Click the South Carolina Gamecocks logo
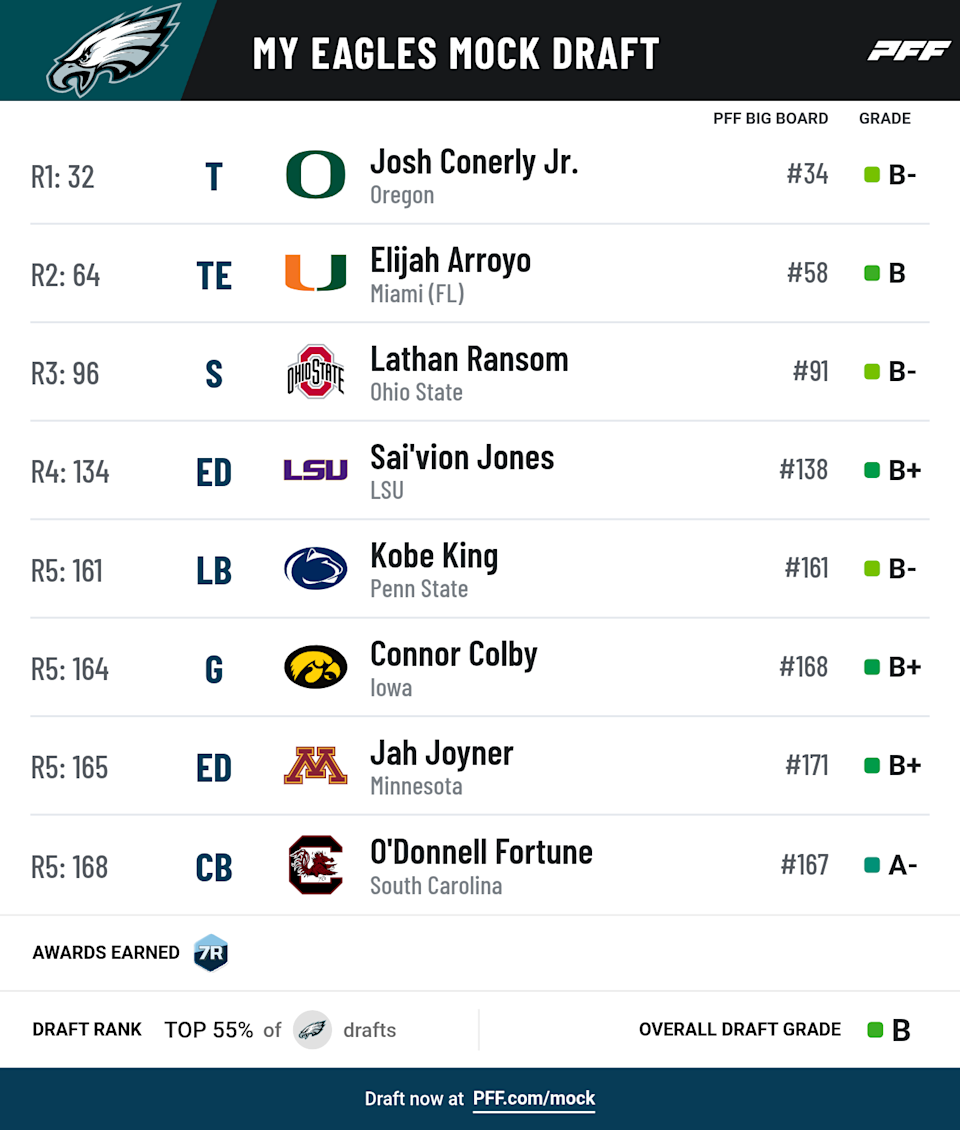Screen dimensions: 960x1130 tap(316, 865)
